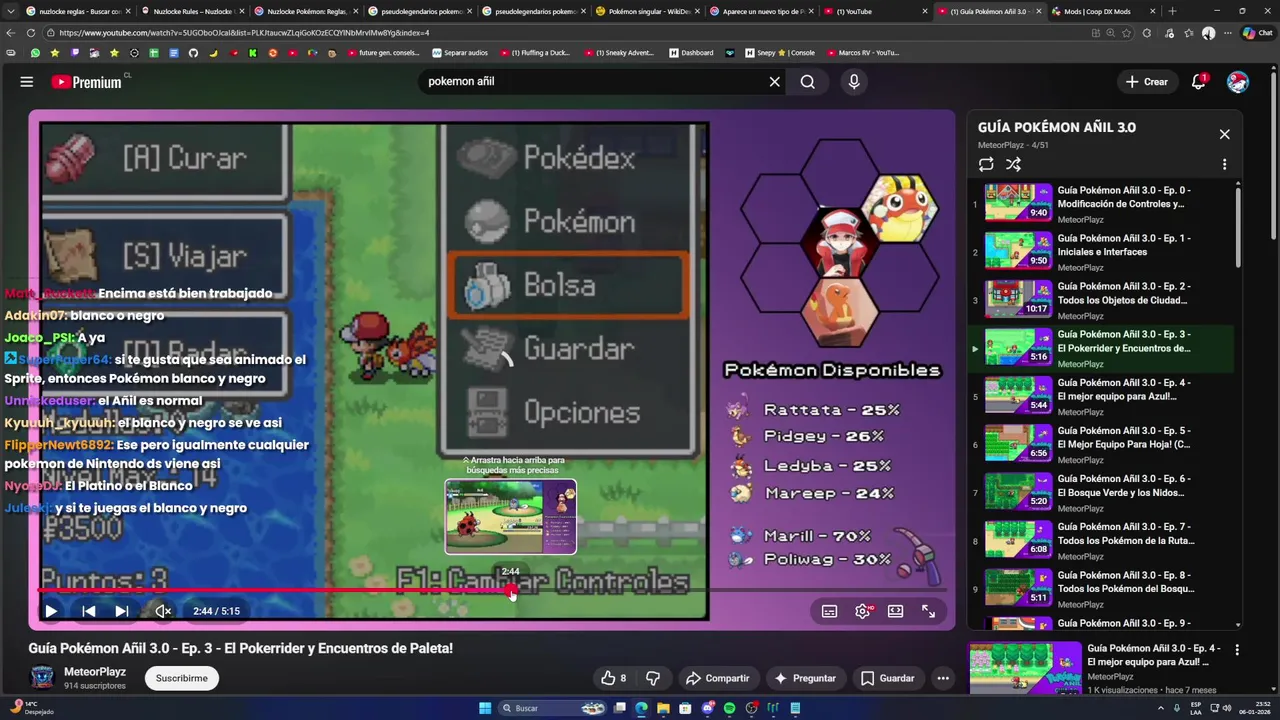
Task: Save the video with Guardar
Action: [888, 678]
